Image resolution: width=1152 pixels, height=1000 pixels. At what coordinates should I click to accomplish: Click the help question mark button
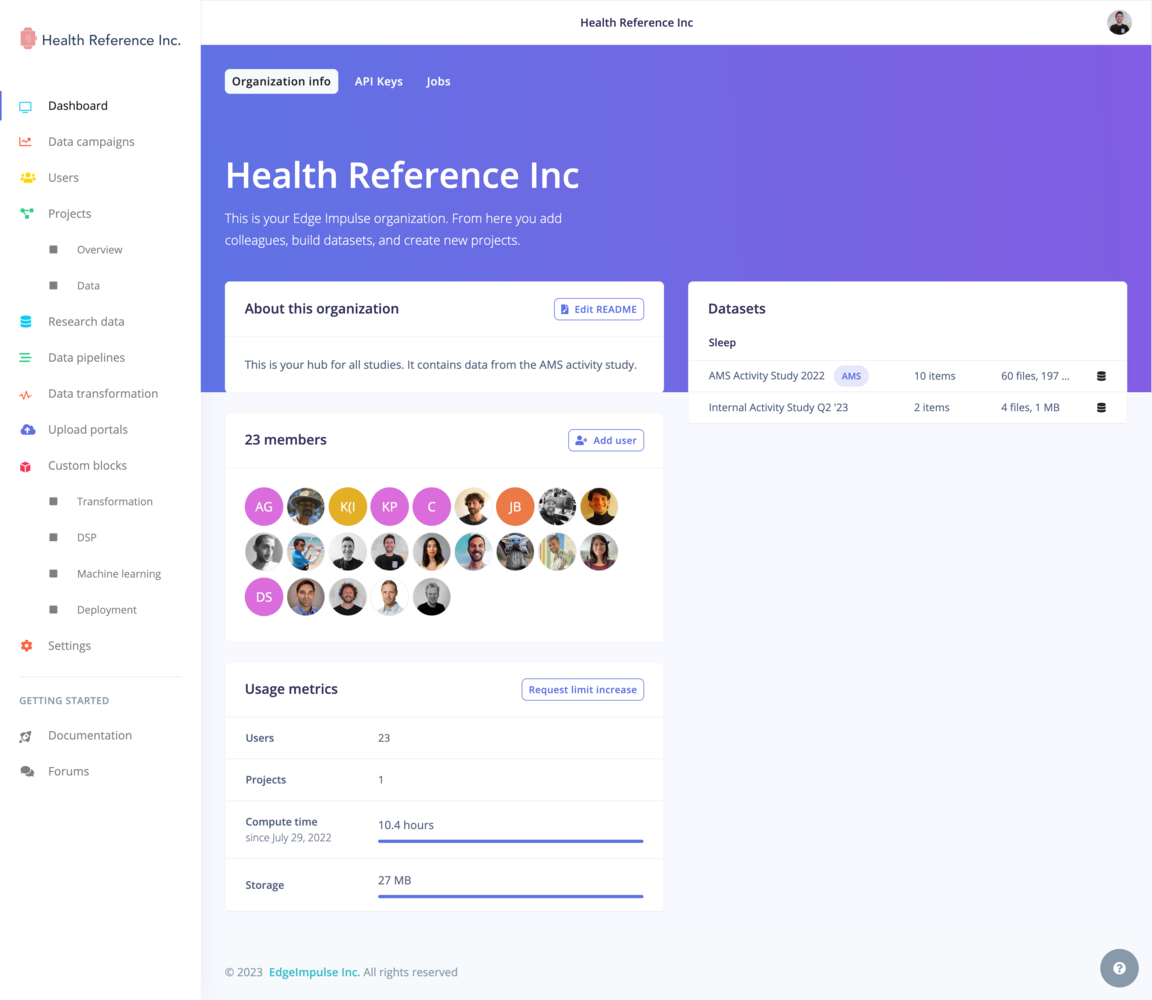(1119, 968)
